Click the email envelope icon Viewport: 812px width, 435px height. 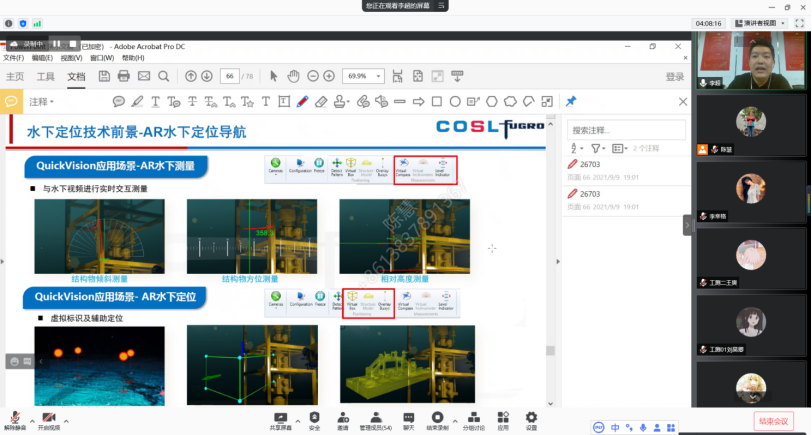point(143,76)
